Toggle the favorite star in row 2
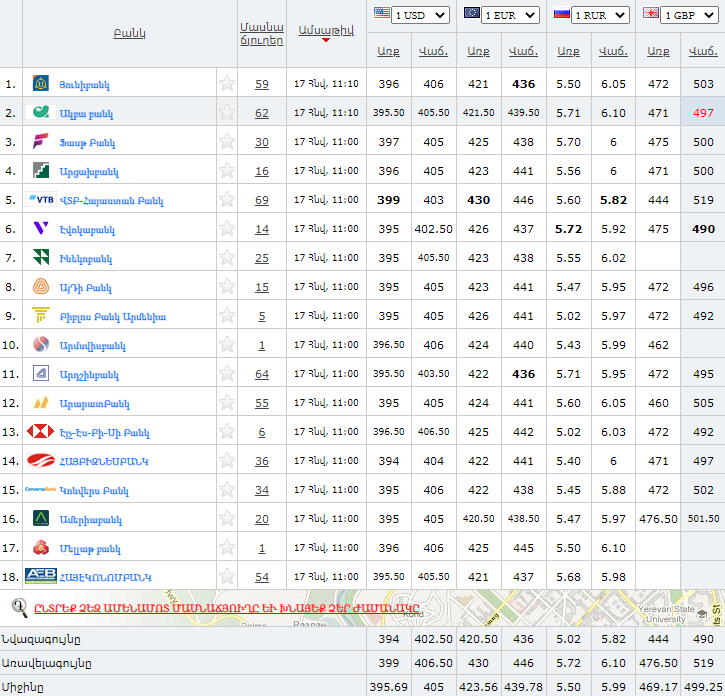The image size is (725, 696). [x=227, y=112]
